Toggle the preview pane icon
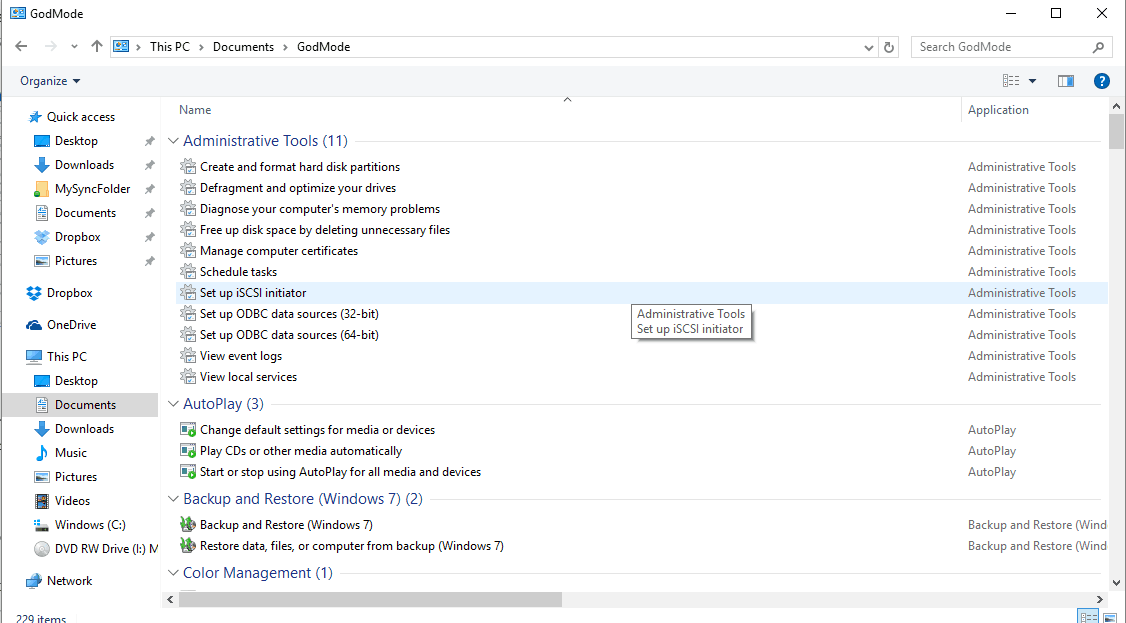 (1065, 81)
